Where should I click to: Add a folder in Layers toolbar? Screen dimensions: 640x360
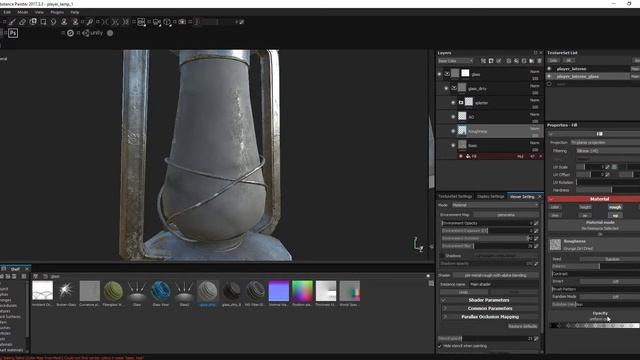click(x=531, y=61)
